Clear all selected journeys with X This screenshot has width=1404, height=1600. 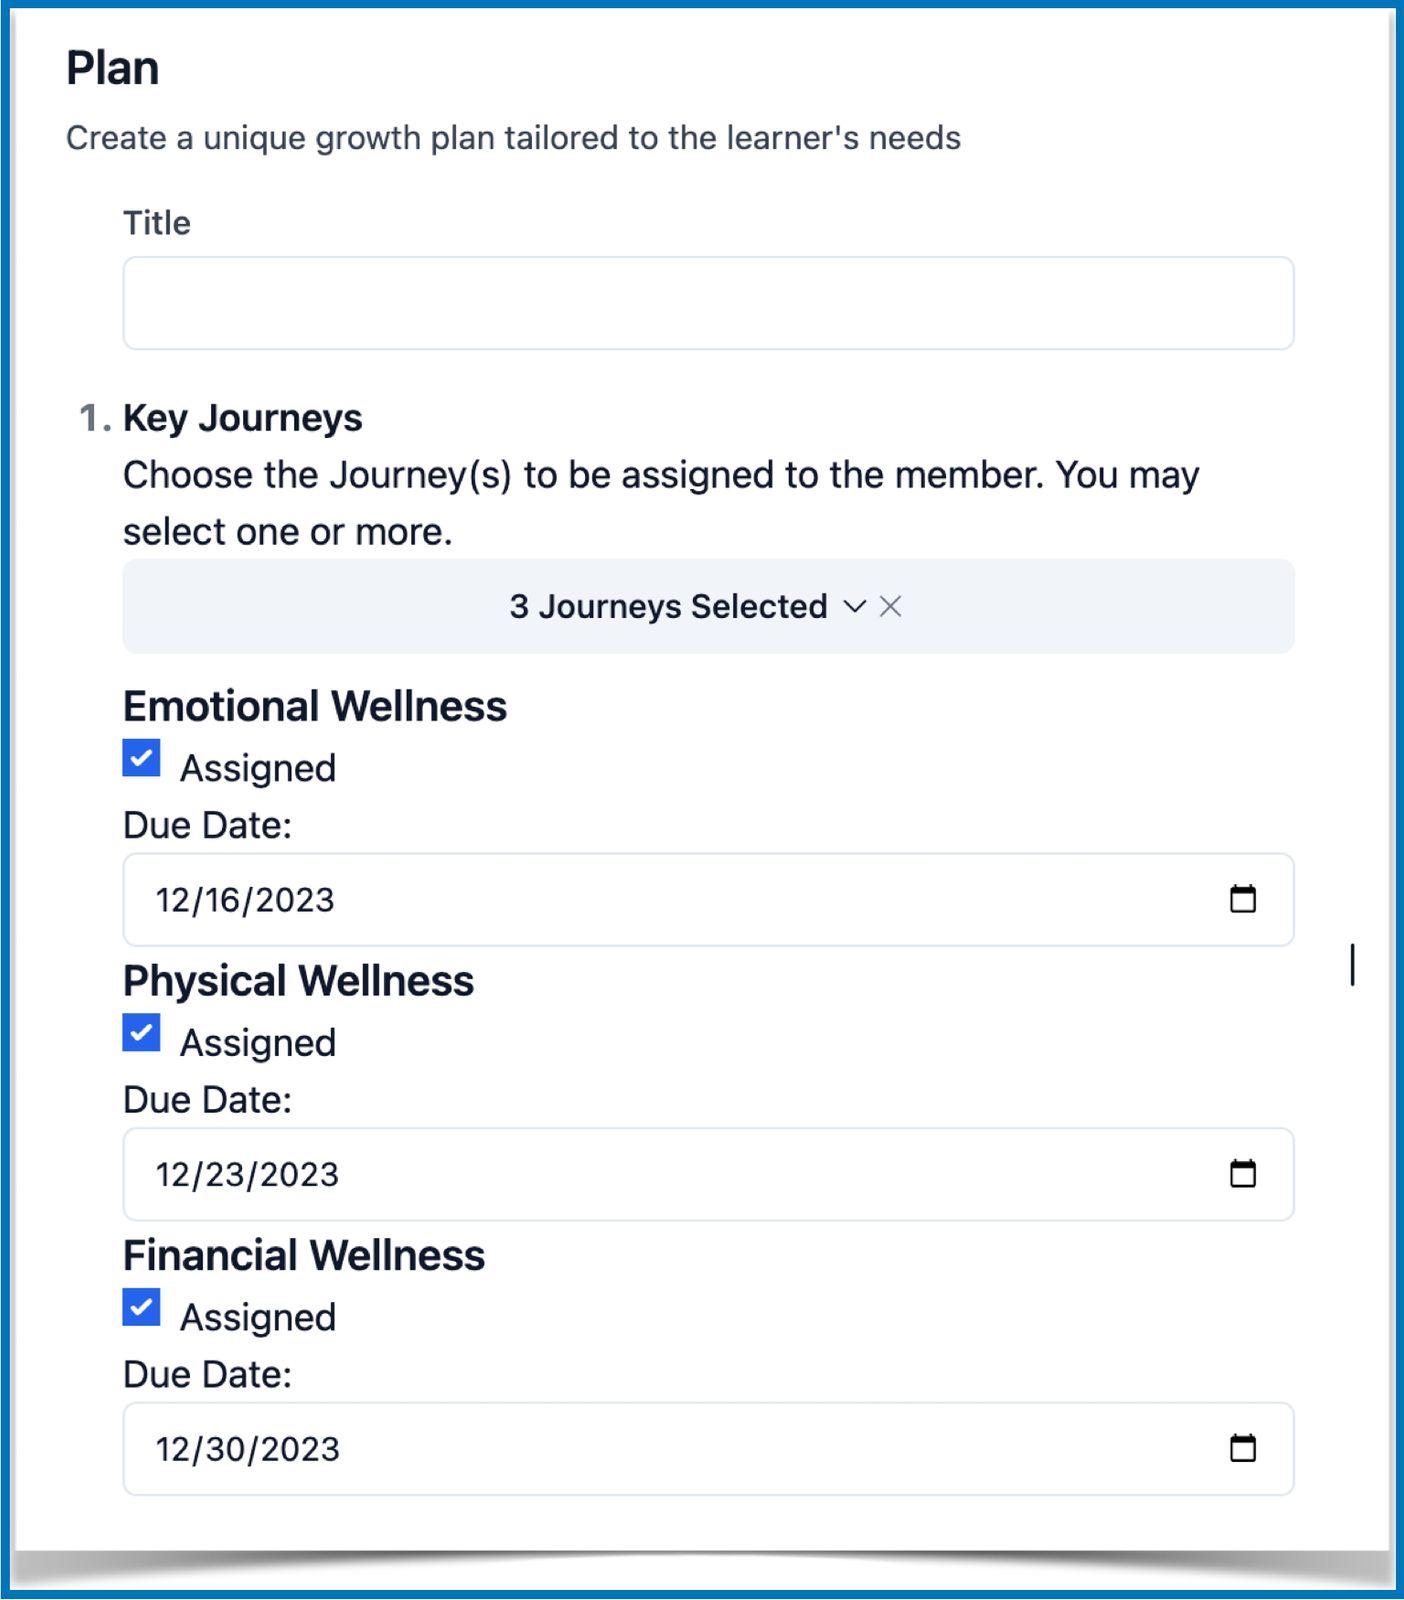pos(890,606)
